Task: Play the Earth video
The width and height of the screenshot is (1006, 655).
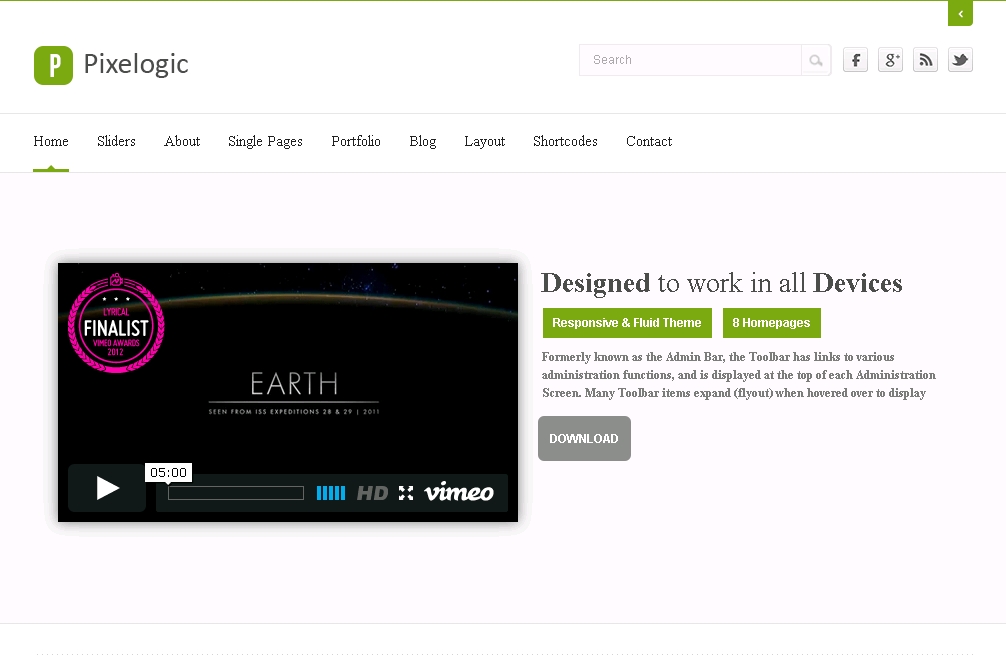Action: point(107,488)
